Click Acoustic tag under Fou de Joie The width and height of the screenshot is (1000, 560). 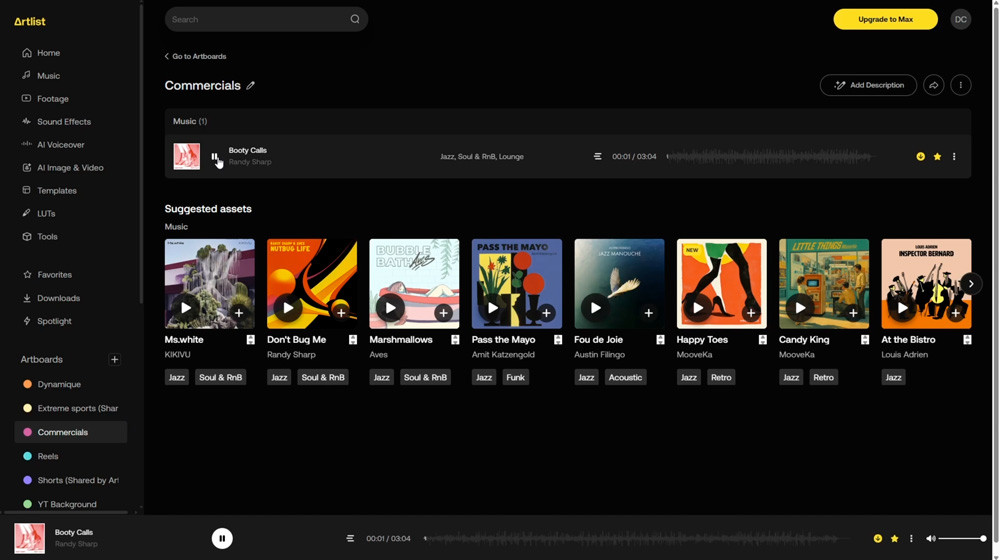[x=625, y=378]
